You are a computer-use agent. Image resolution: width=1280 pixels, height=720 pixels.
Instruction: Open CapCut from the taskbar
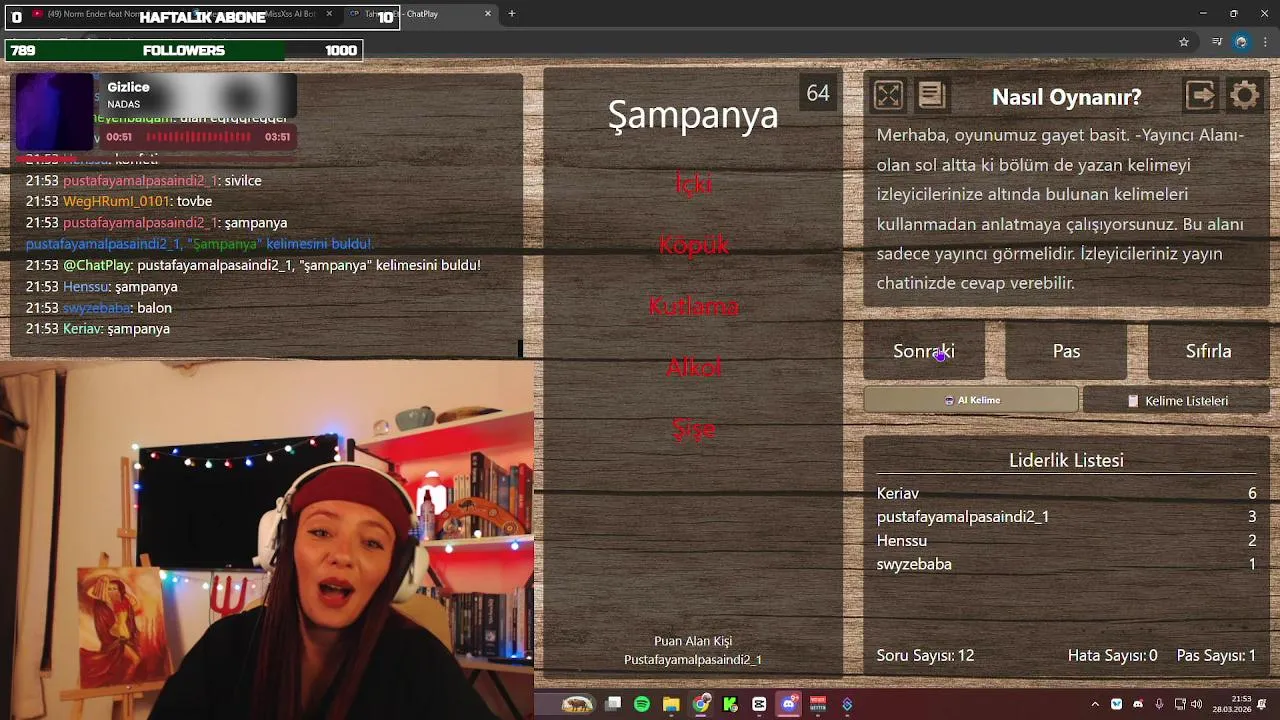[x=759, y=704]
